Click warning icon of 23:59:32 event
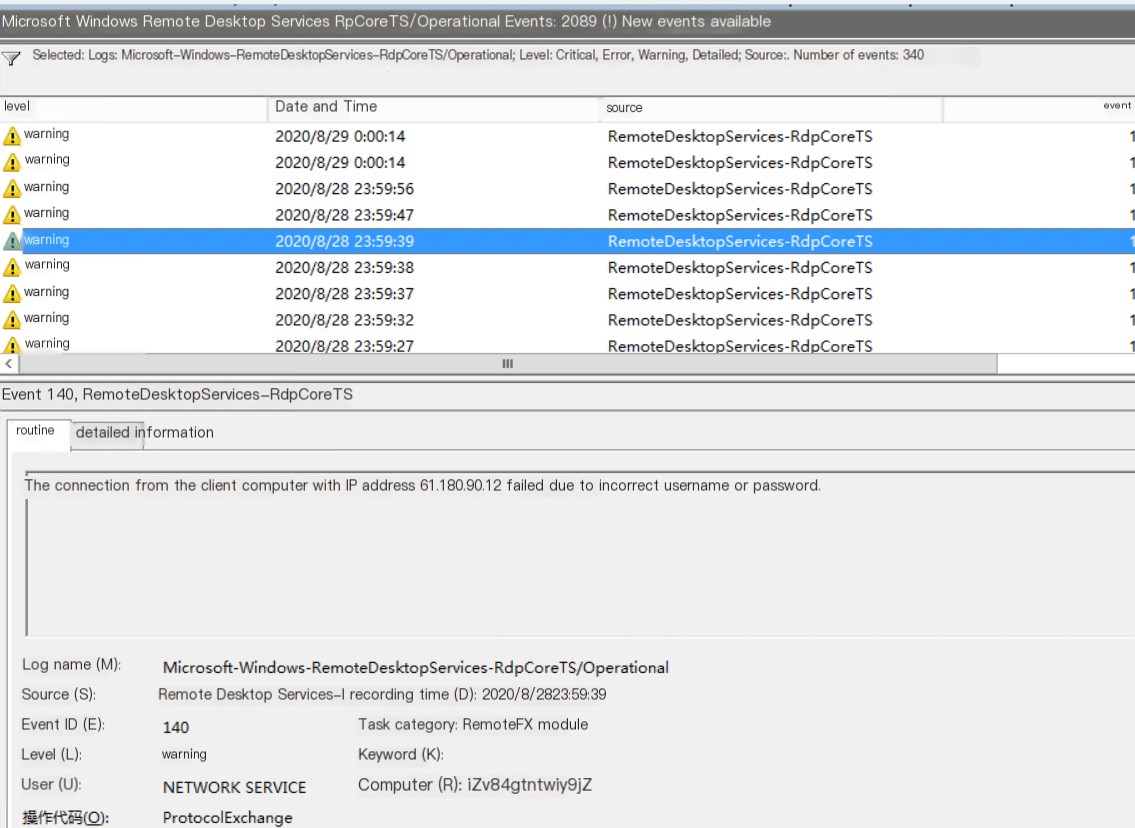Image resolution: width=1135 pixels, height=828 pixels. (x=12, y=320)
